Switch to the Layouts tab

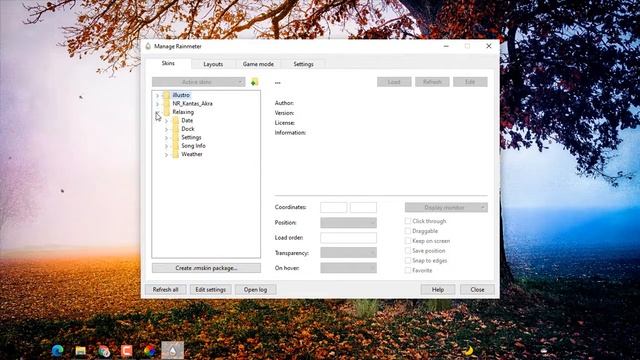213,64
